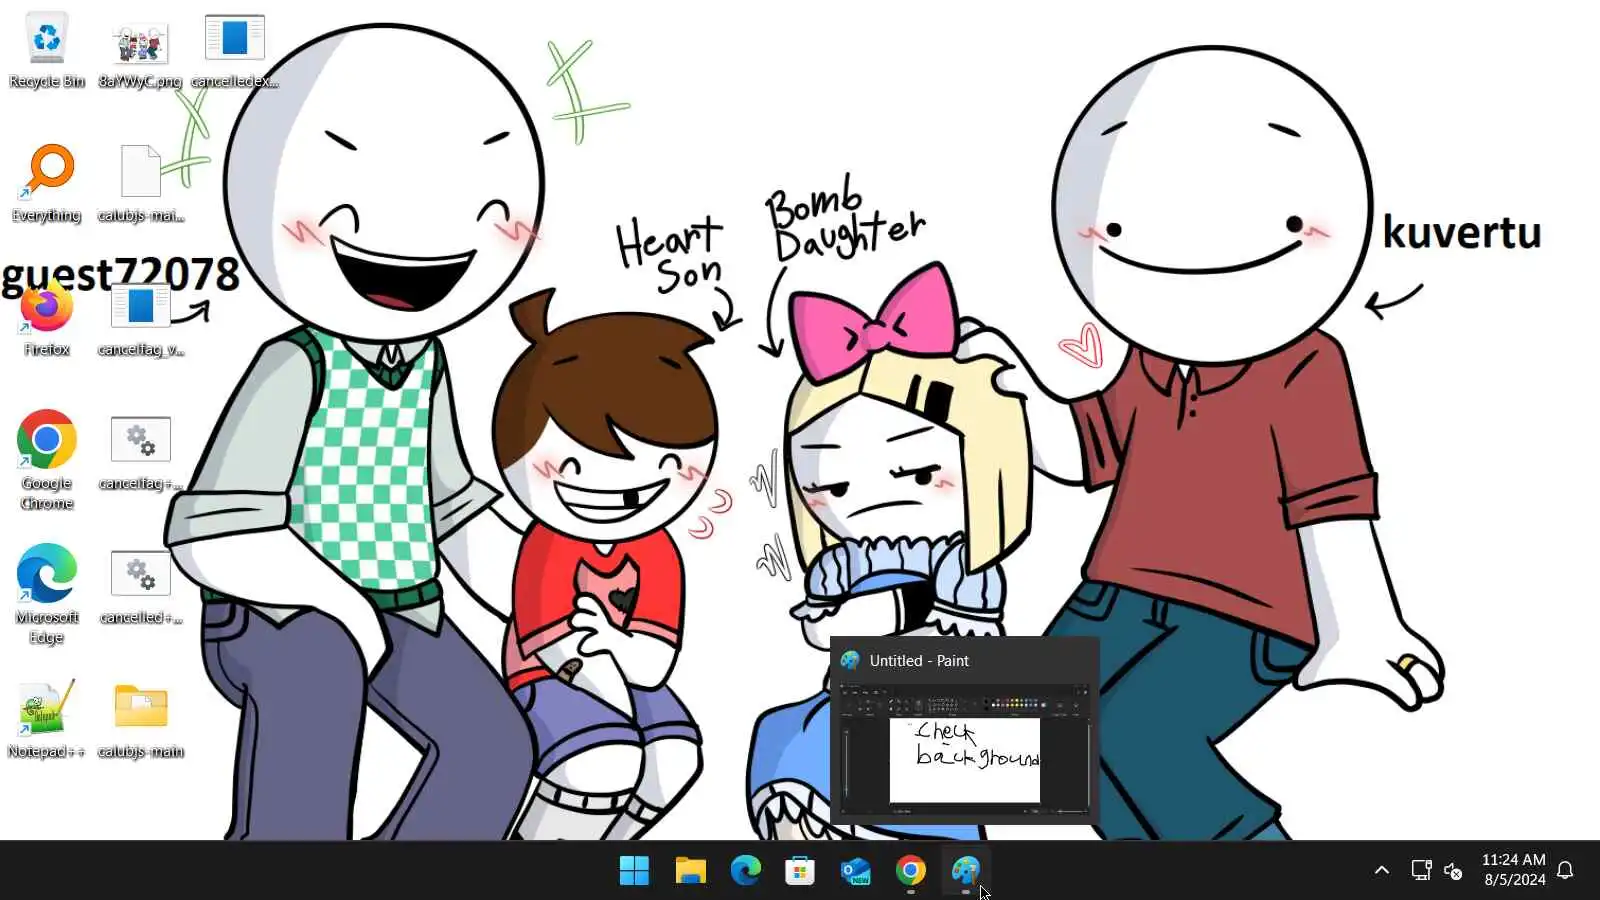Select the cancelled+ batch file icon
This screenshot has height=900, width=1600.
tap(140, 586)
